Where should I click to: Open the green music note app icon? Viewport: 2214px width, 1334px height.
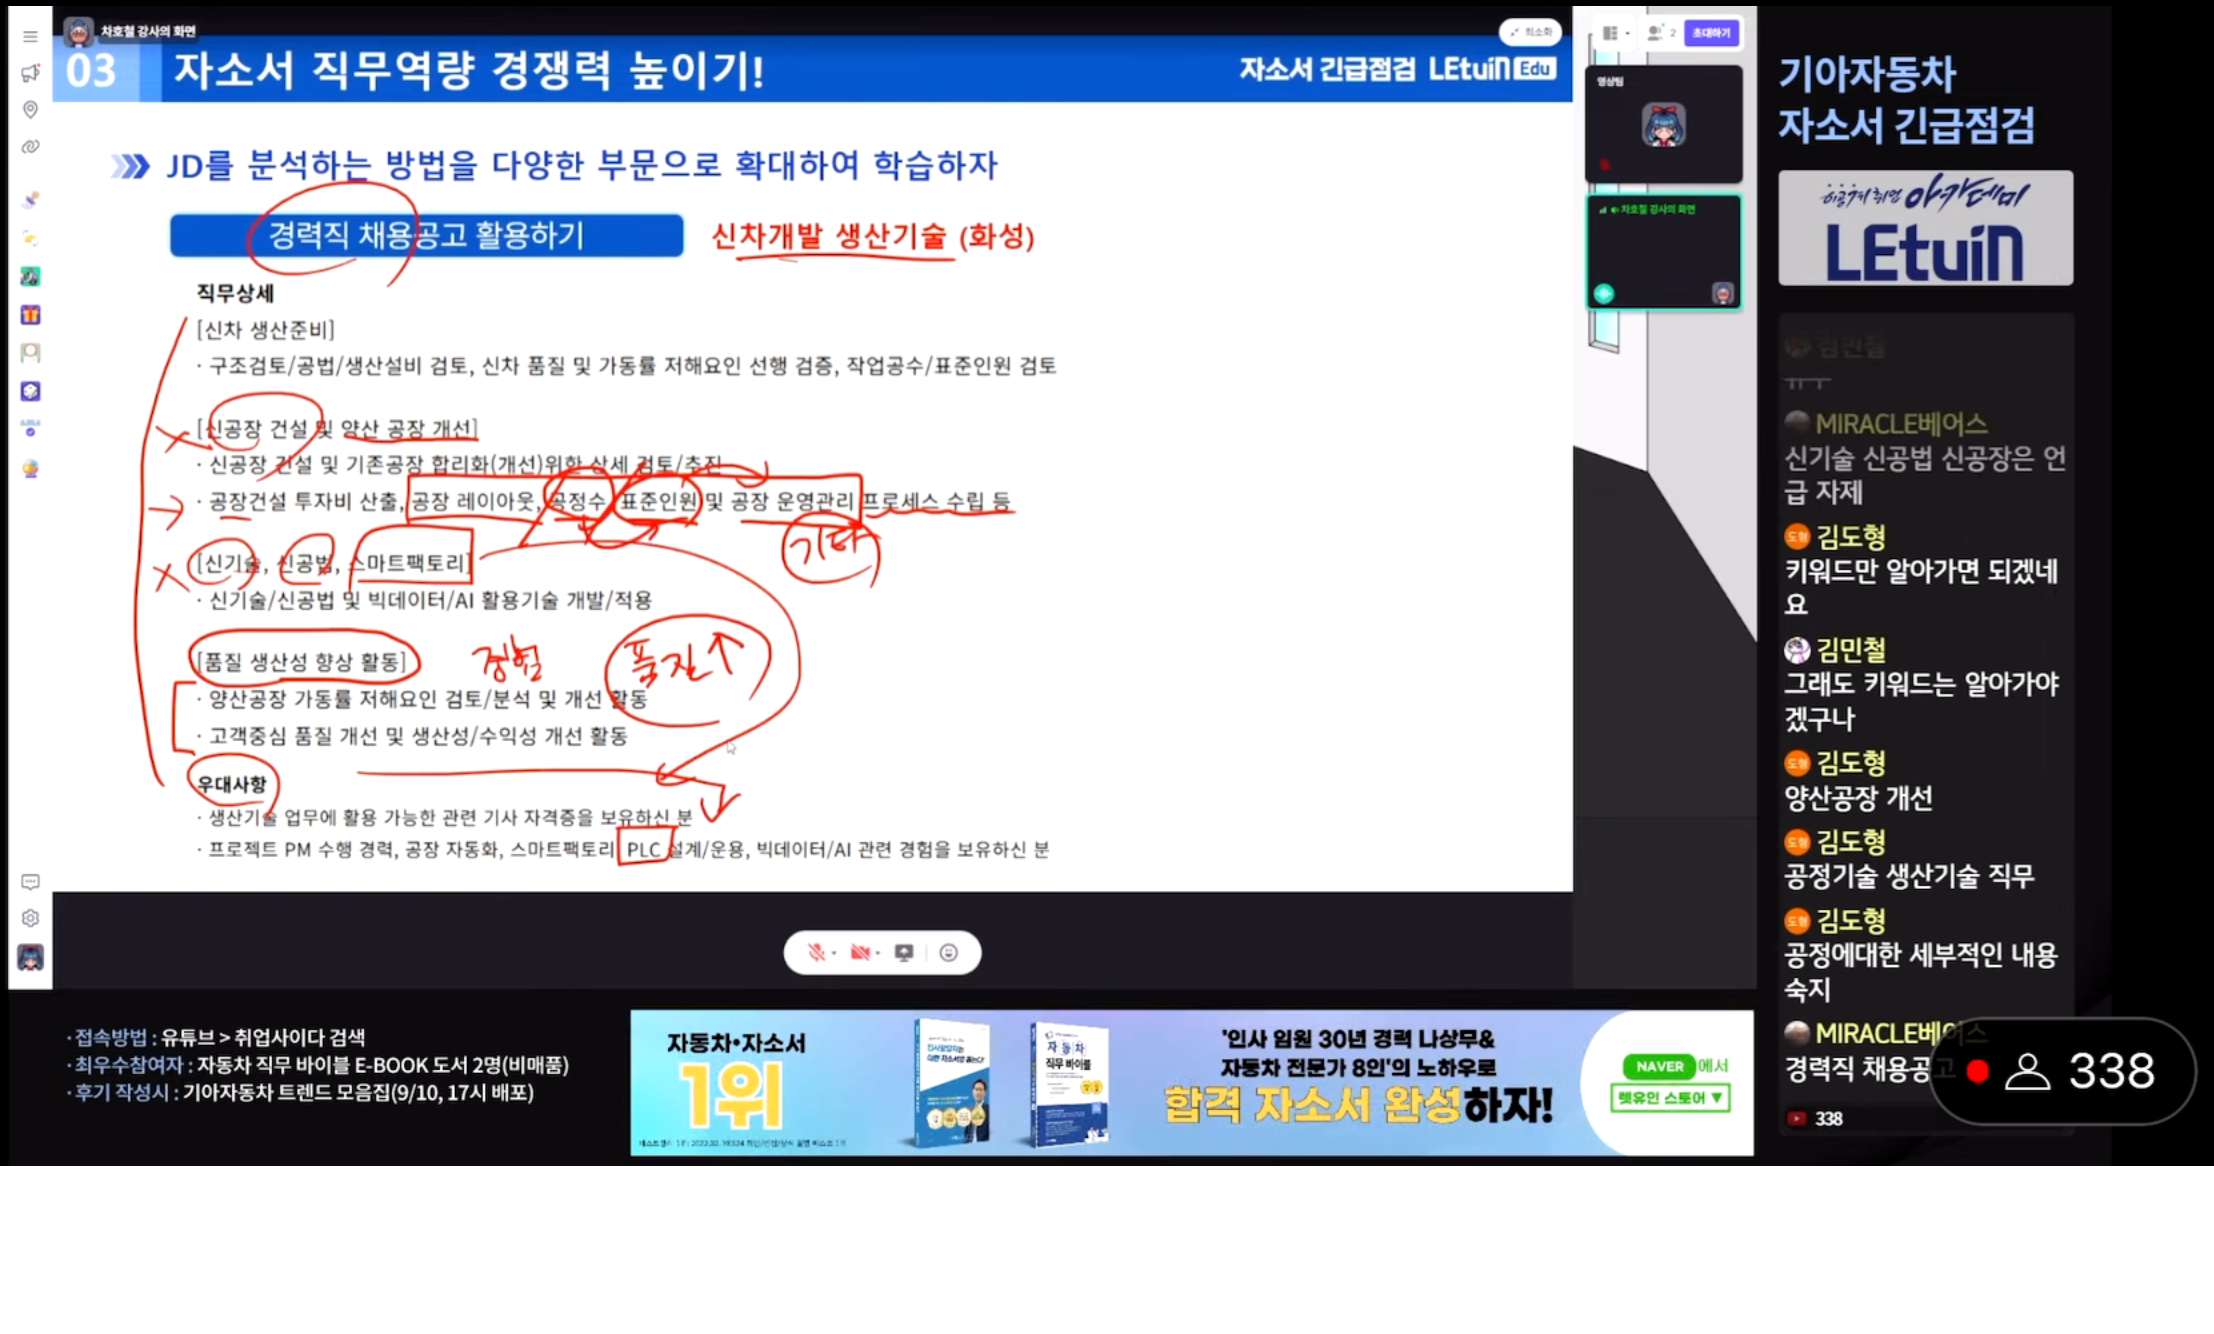coord(30,277)
